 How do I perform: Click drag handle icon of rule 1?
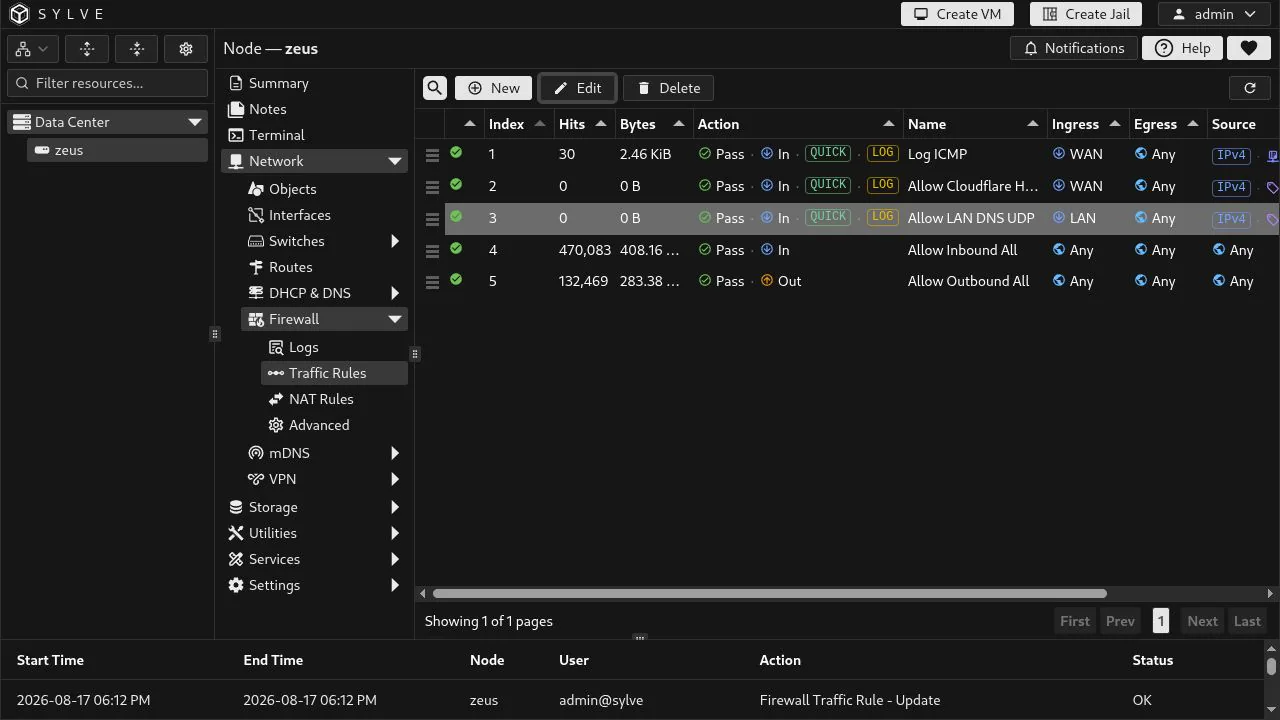point(432,155)
